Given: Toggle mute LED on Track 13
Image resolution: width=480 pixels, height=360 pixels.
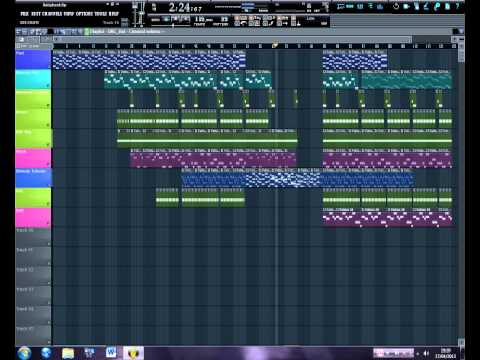Looking at the screenshot, I should [x=49, y=303].
